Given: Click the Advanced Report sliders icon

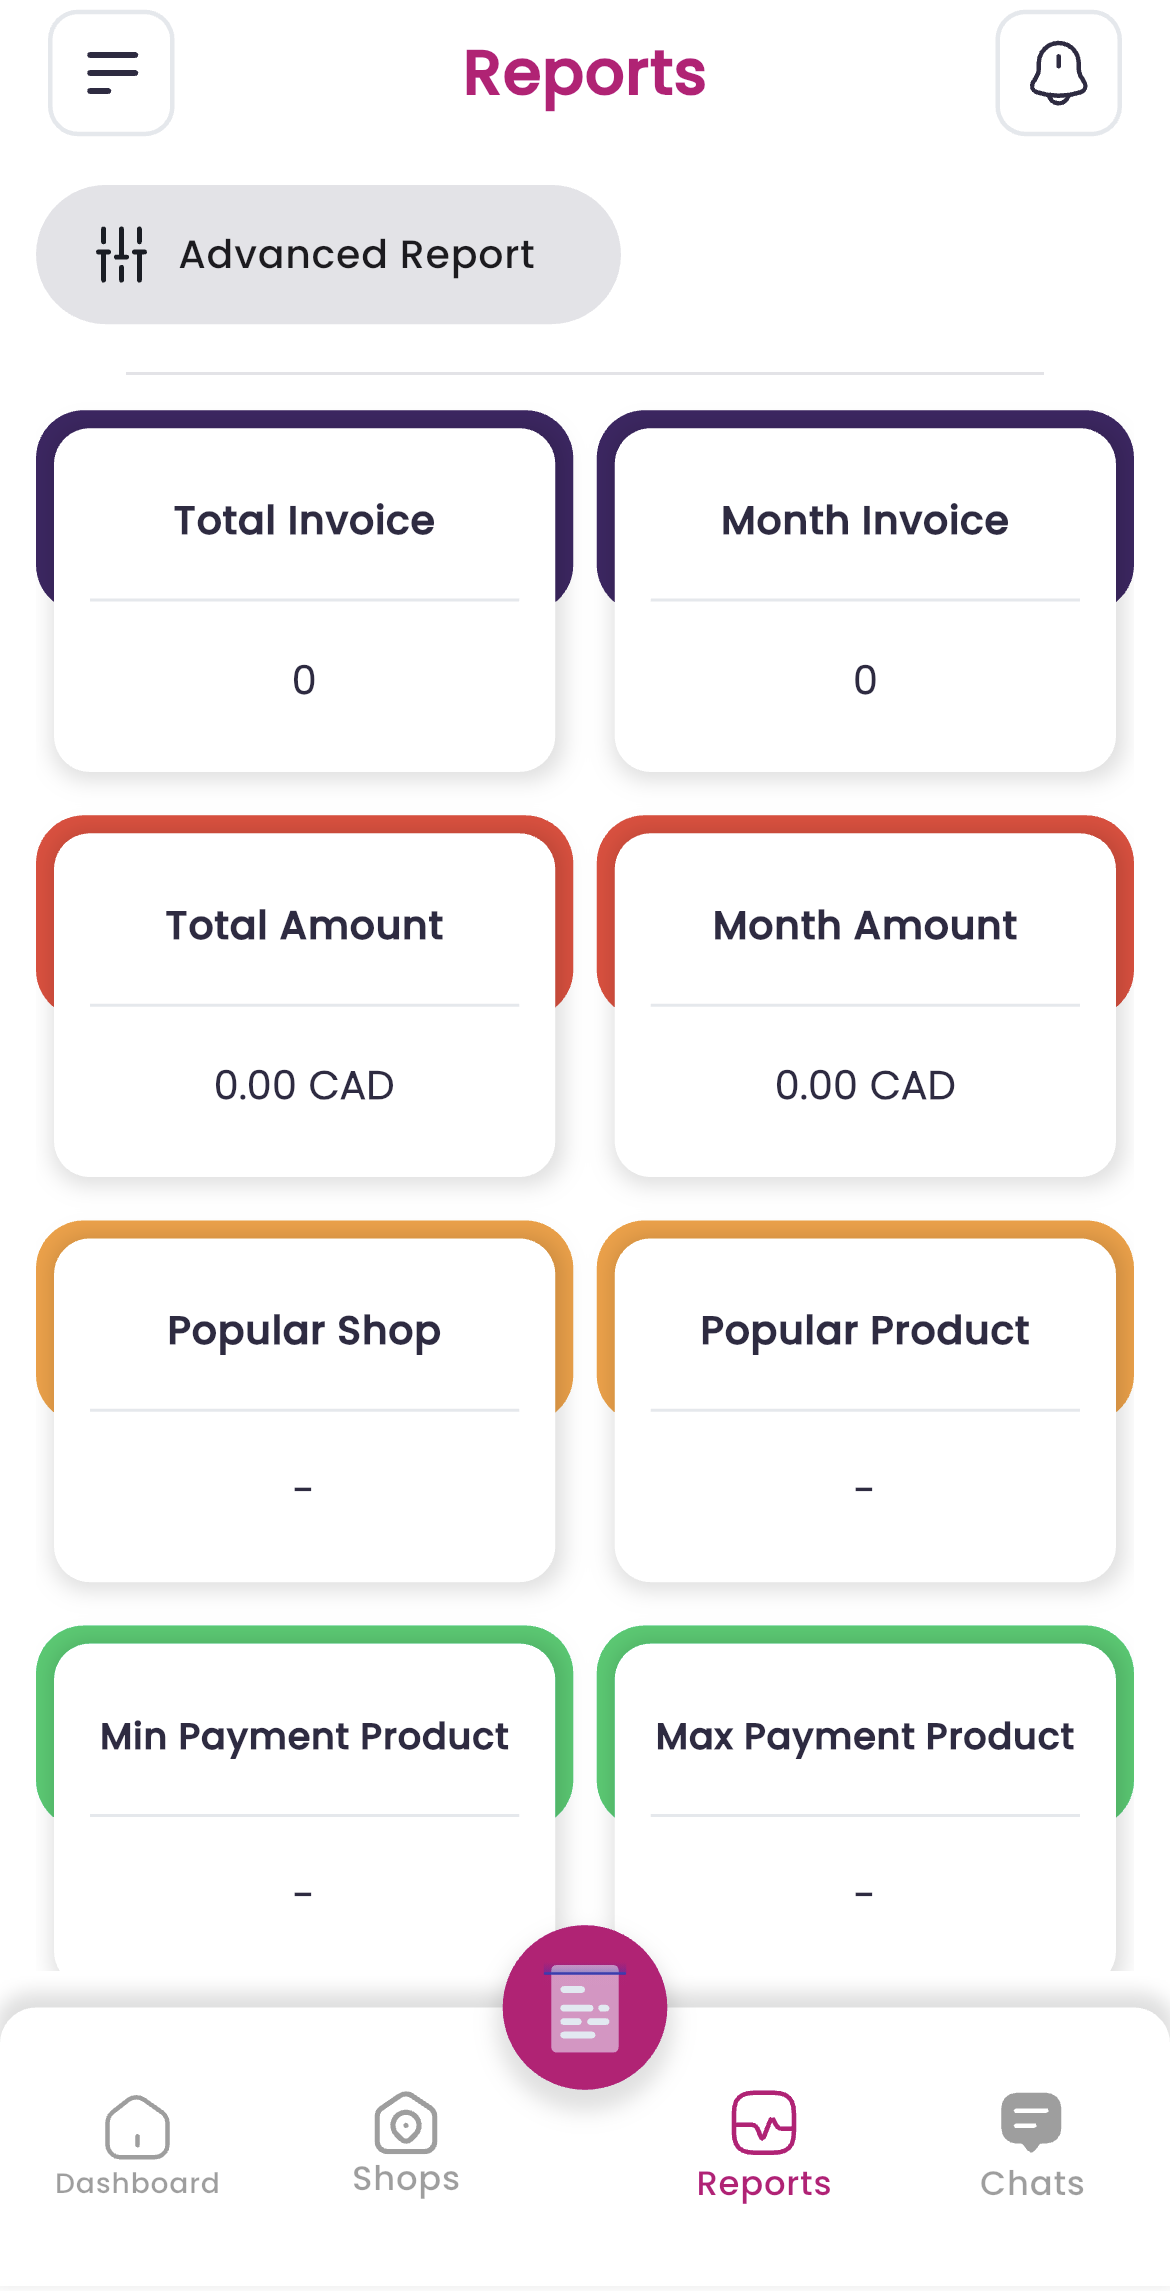Looking at the screenshot, I should click(122, 255).
